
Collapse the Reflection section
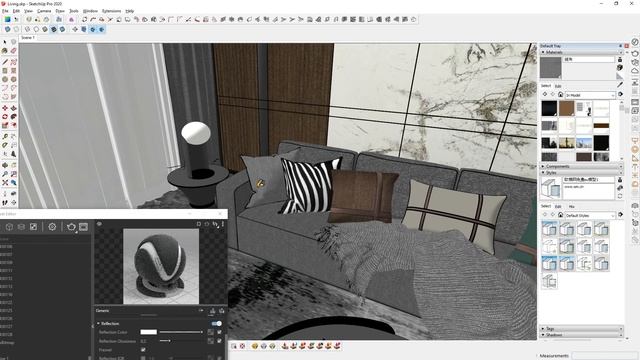point(98,323)
